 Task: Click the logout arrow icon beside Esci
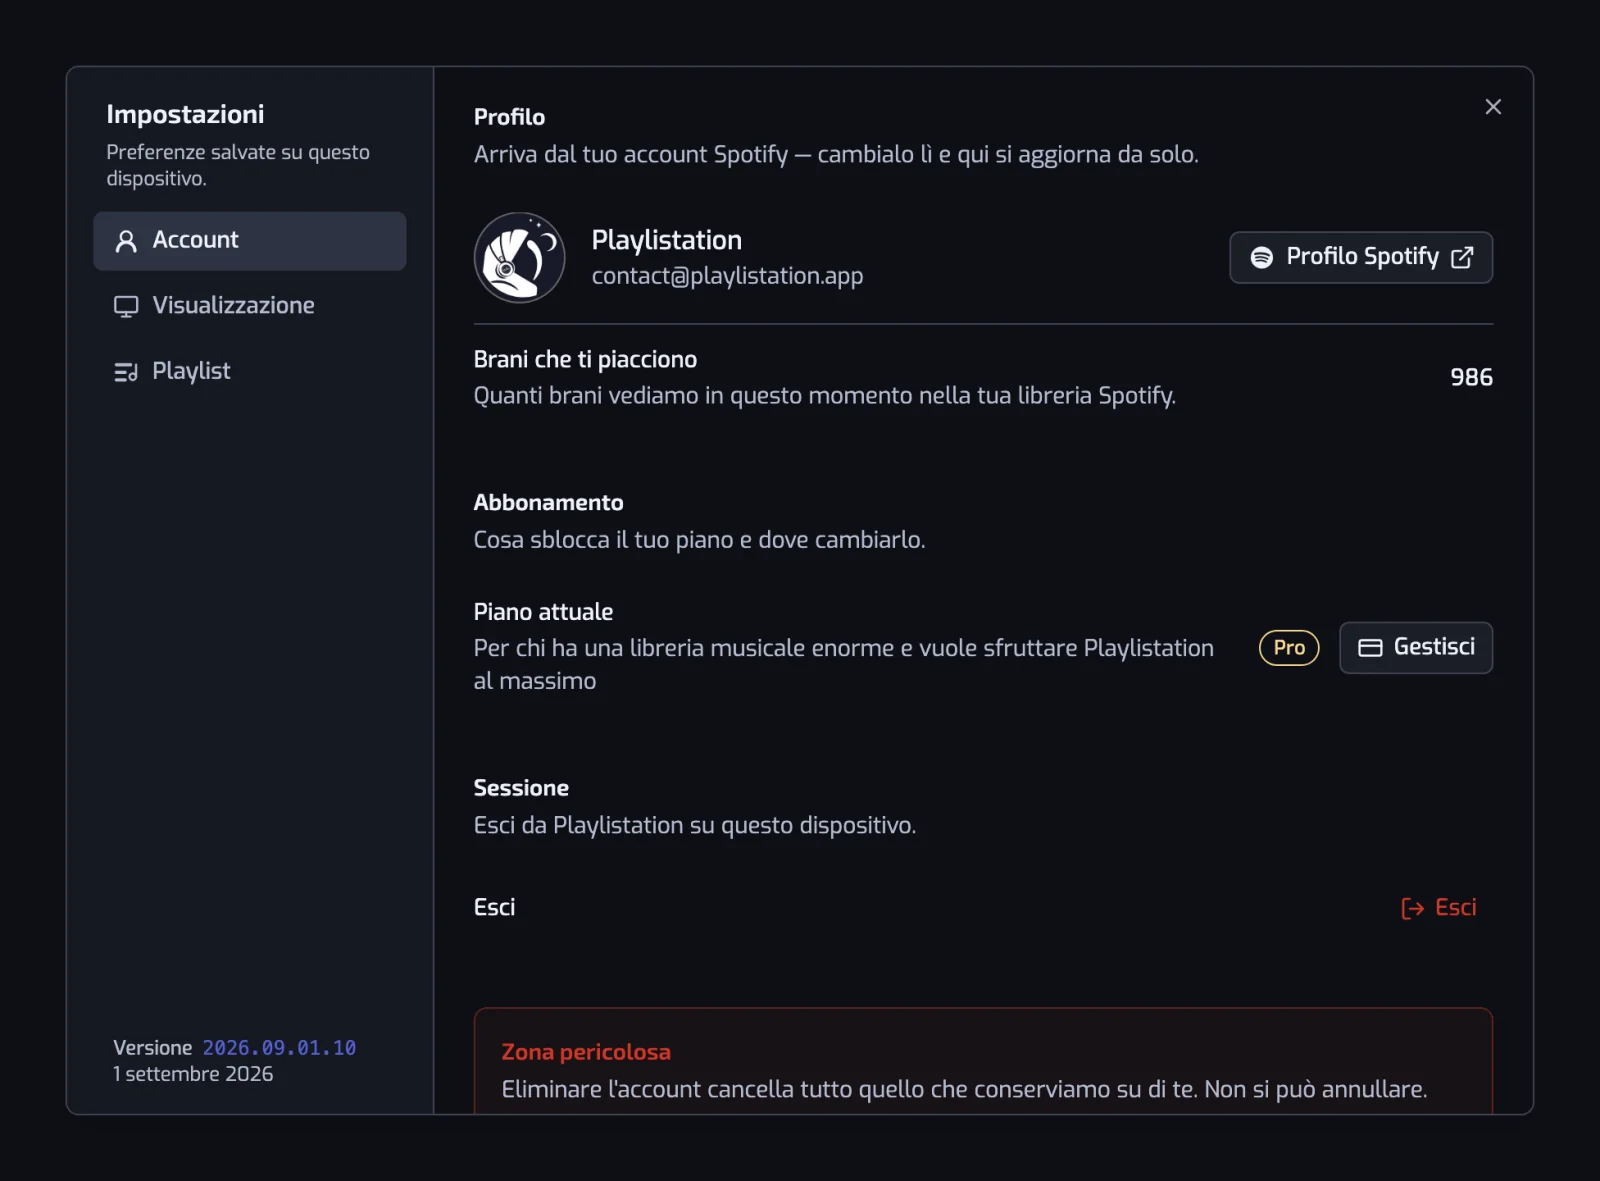(x=1412, y=908)
